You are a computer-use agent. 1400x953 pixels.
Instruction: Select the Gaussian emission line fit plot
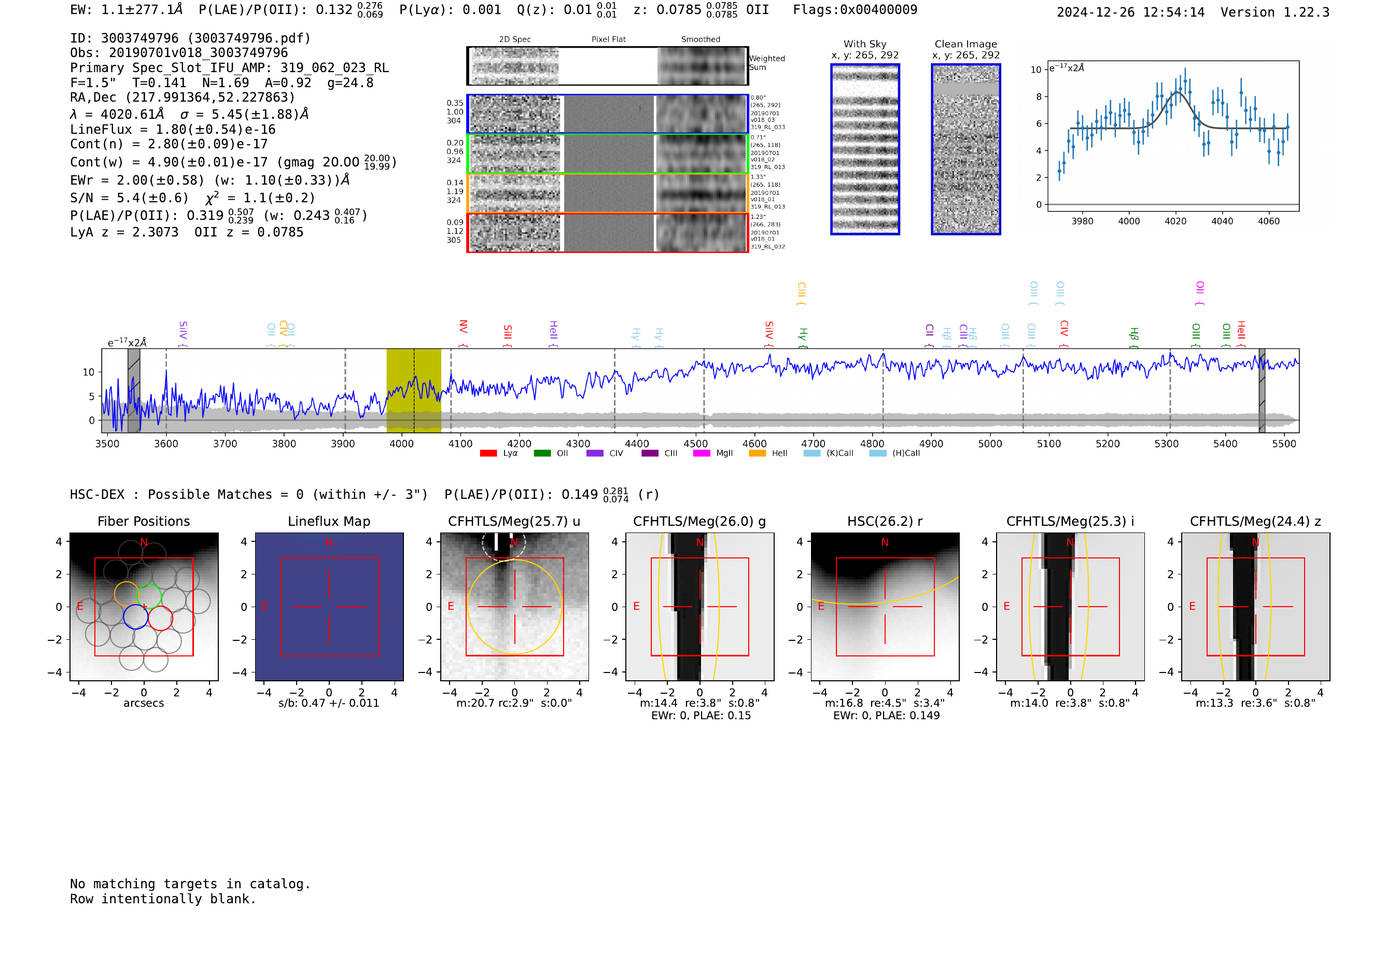[1172, 136]
